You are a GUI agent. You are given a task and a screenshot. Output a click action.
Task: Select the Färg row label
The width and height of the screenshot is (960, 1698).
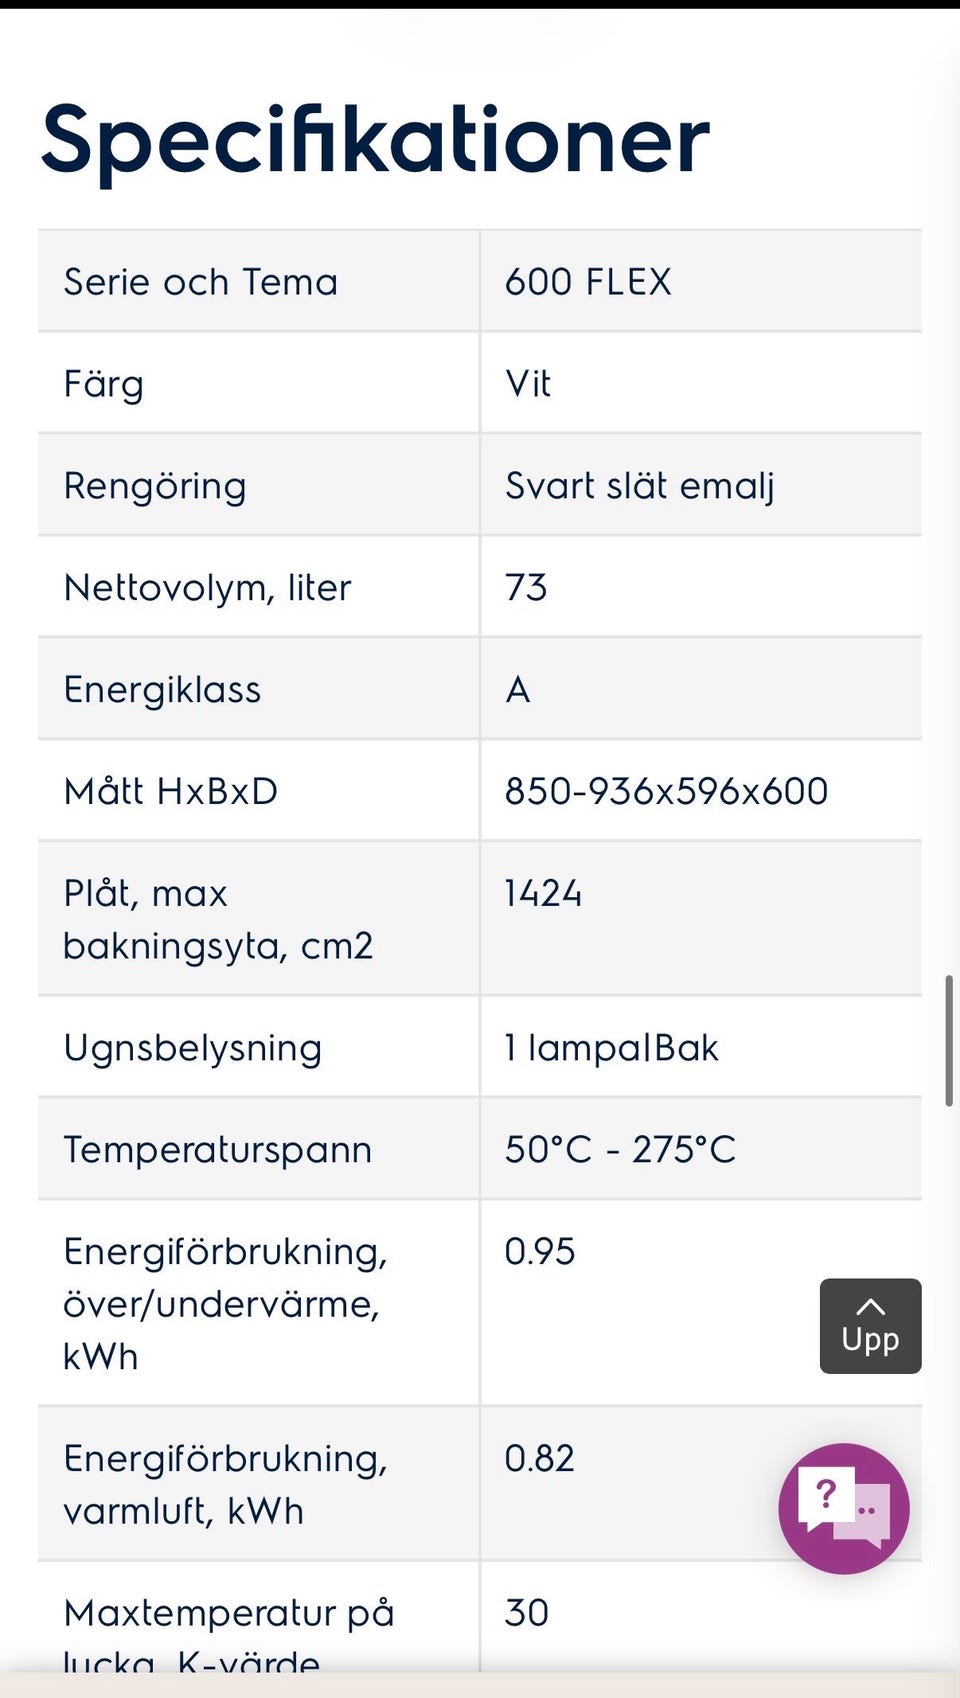pyautogui.click(x=104, y=385)
